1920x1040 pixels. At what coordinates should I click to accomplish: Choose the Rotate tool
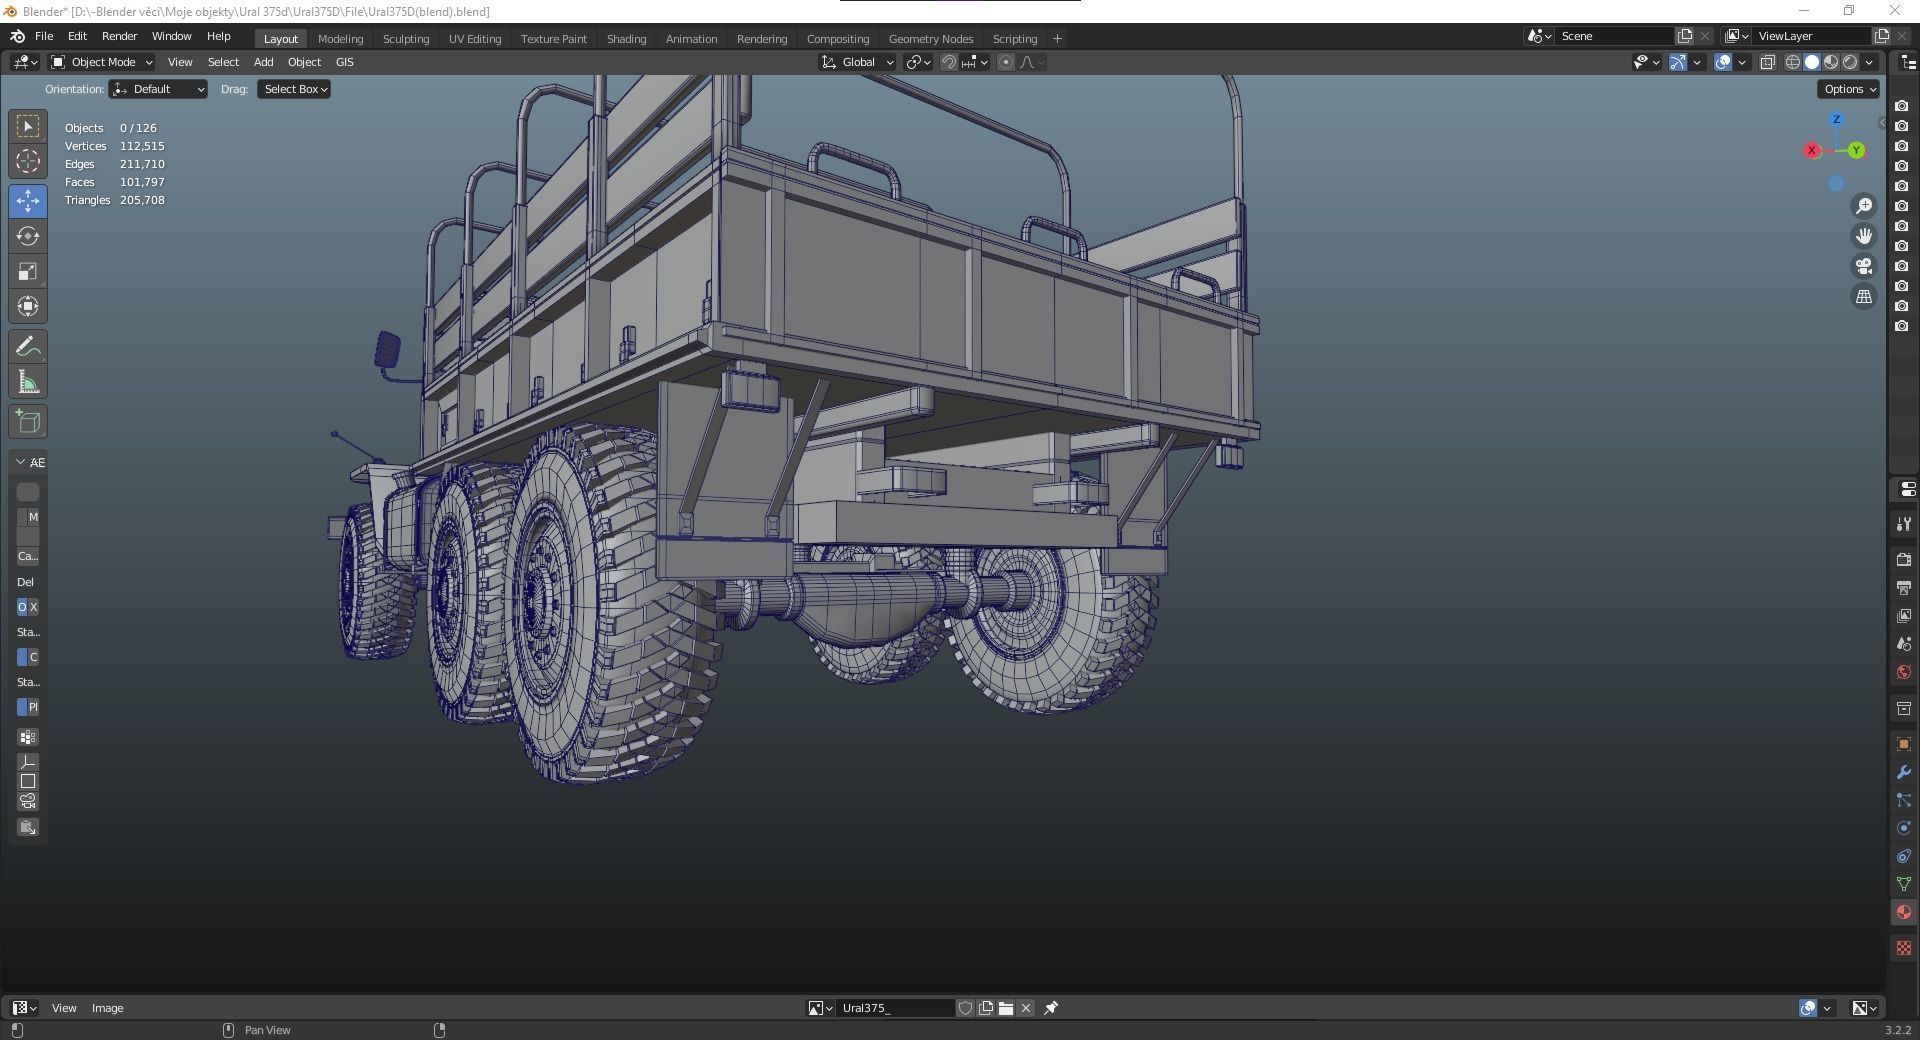click(28, 236)
